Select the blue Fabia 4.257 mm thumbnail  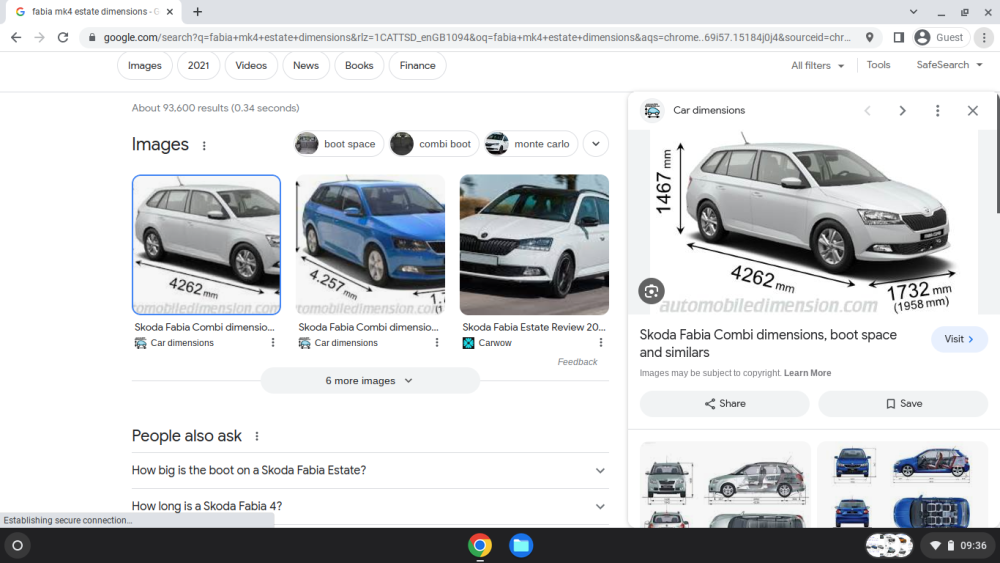tap(371, 245)
